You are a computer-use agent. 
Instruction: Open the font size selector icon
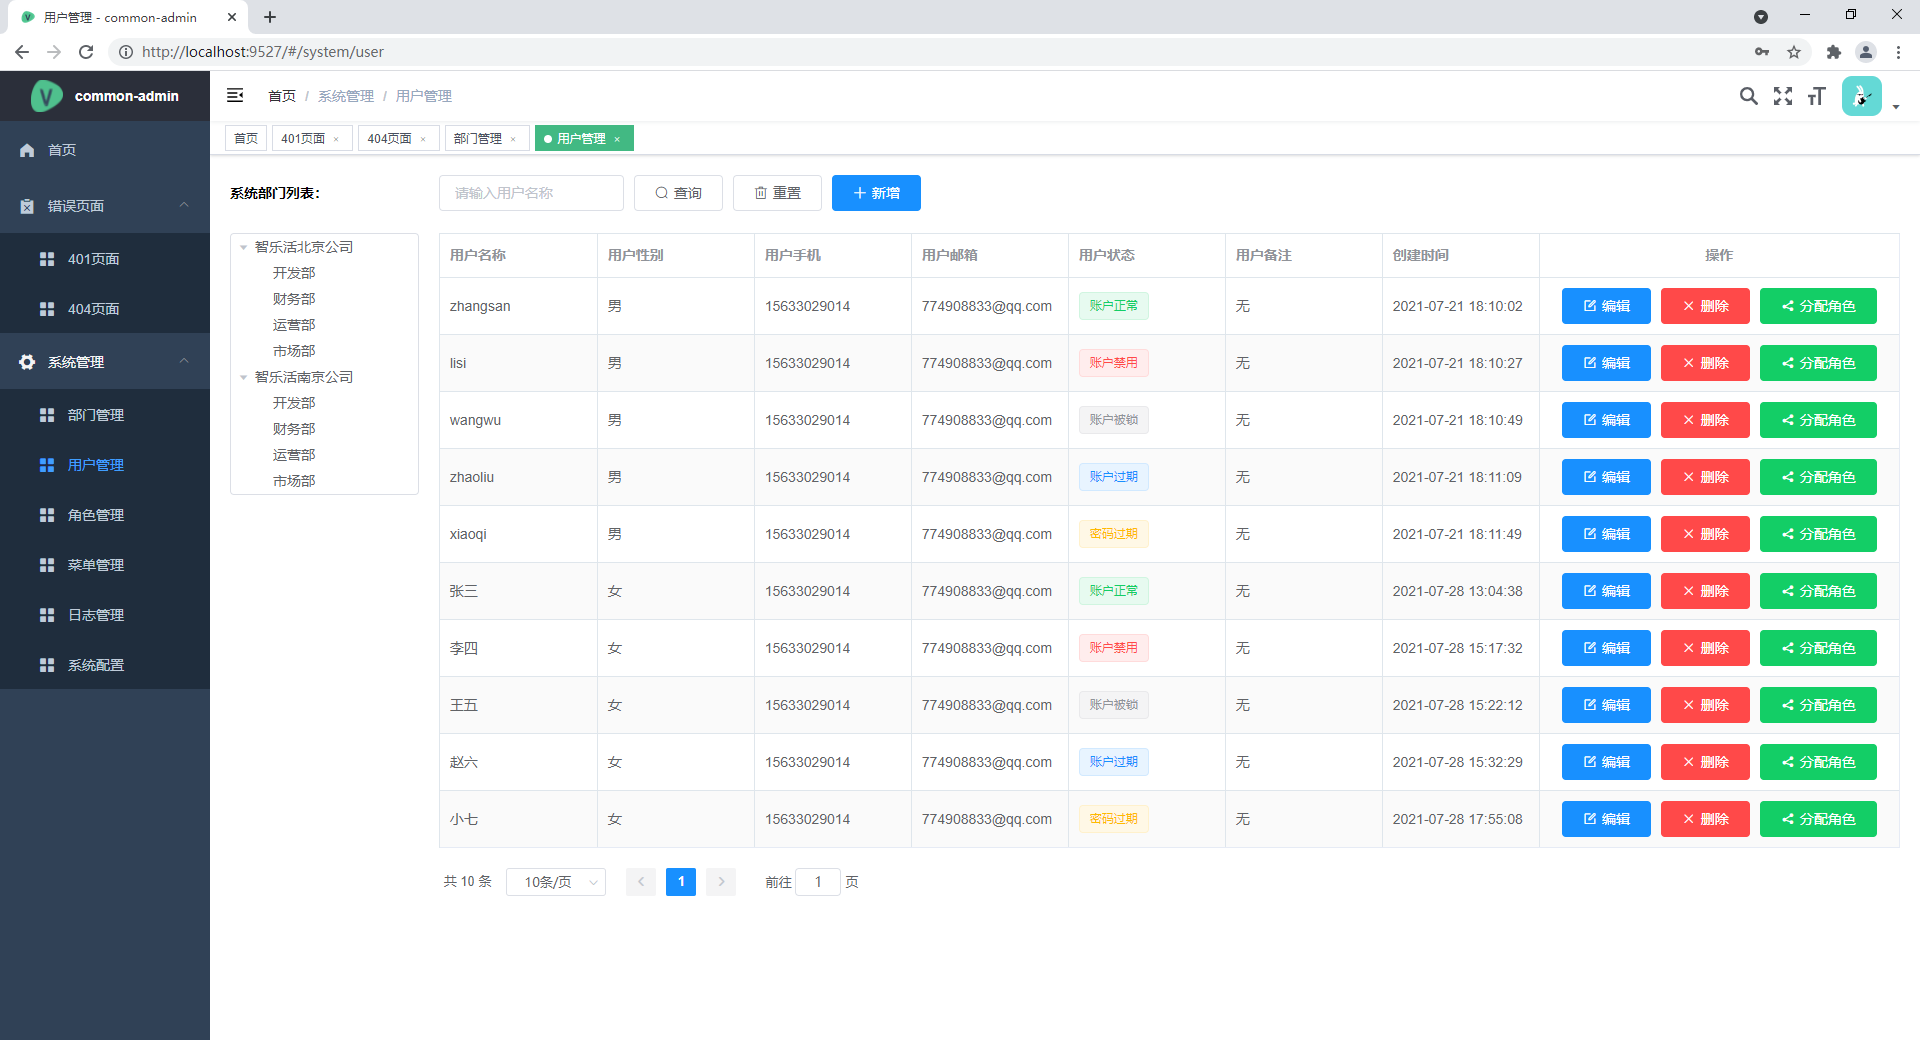click(x=1817, y=96)
